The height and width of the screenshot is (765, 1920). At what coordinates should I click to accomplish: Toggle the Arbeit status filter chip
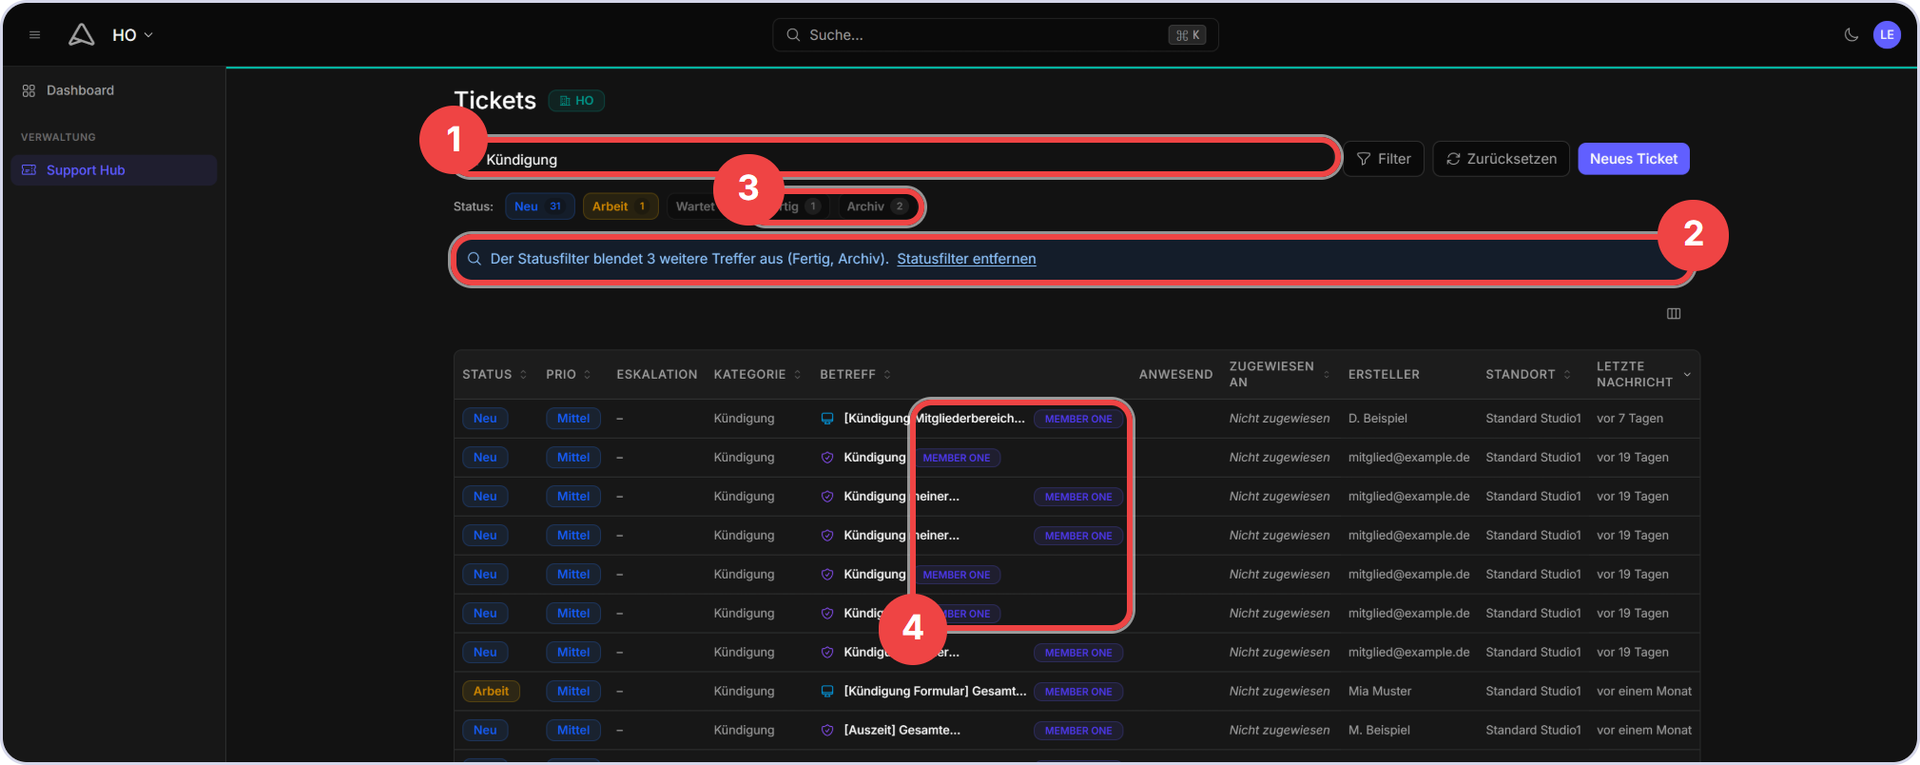(620, 207)
